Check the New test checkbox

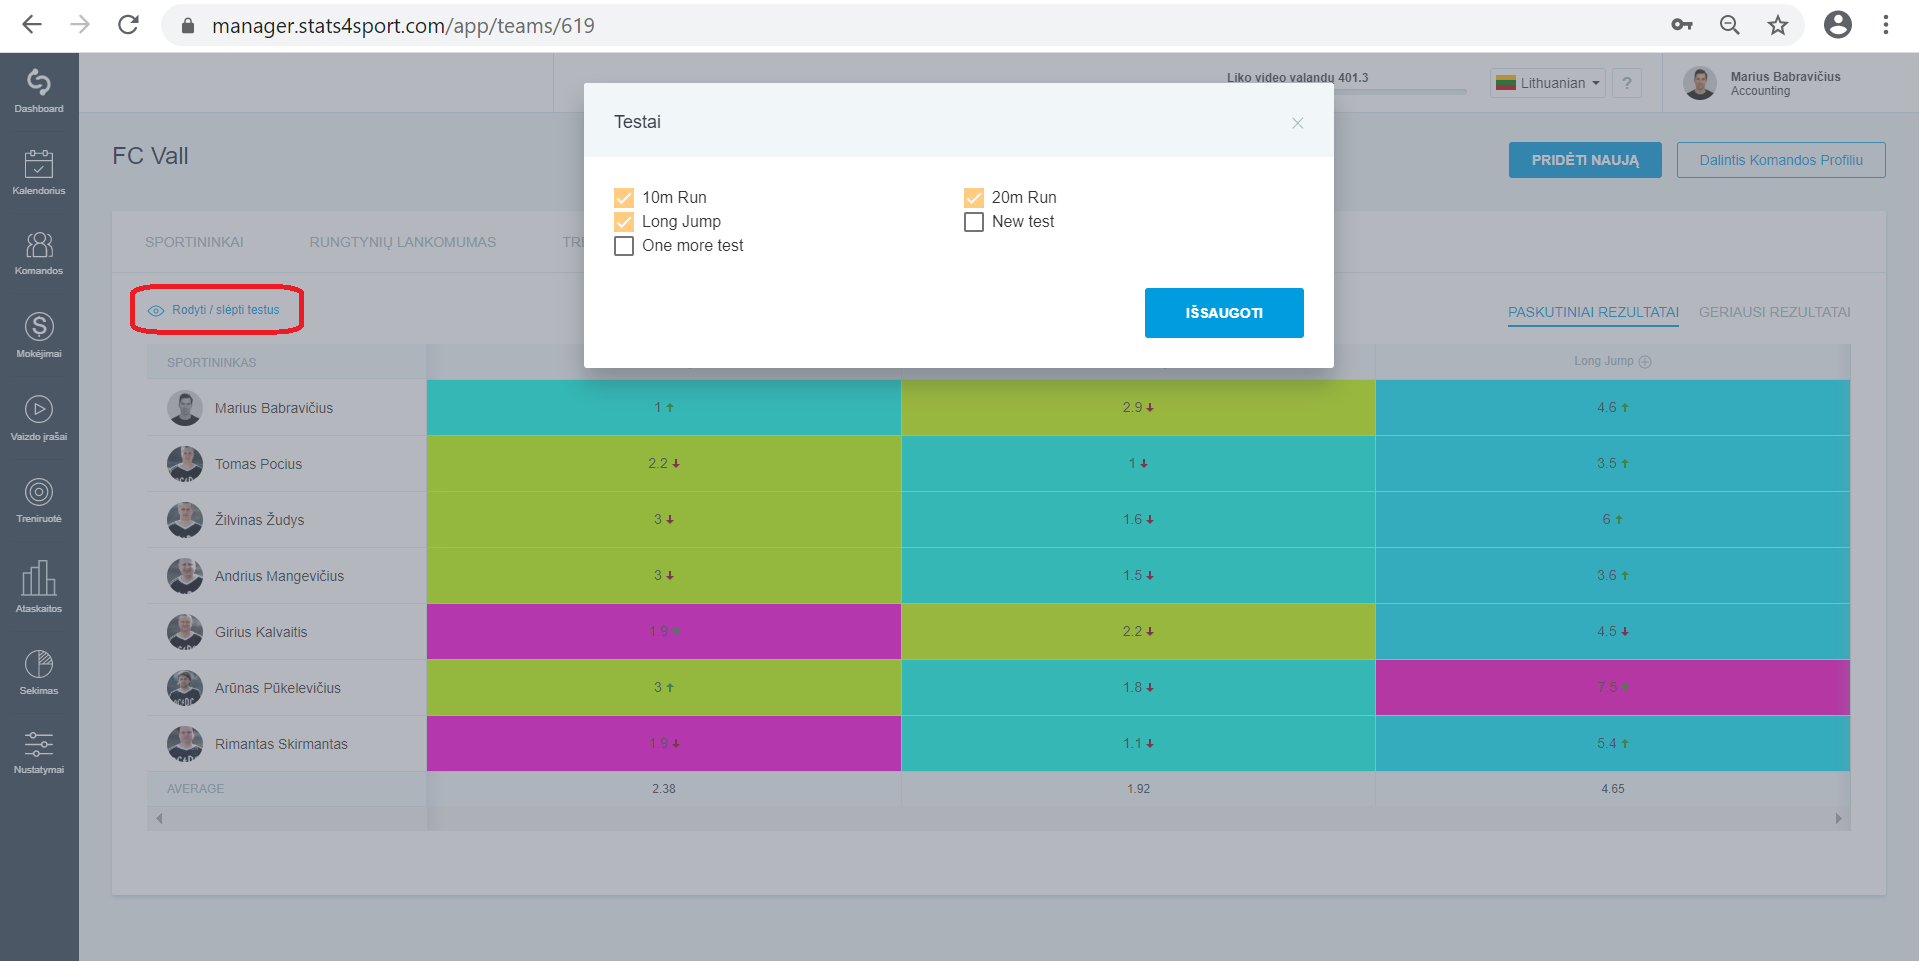974,222
